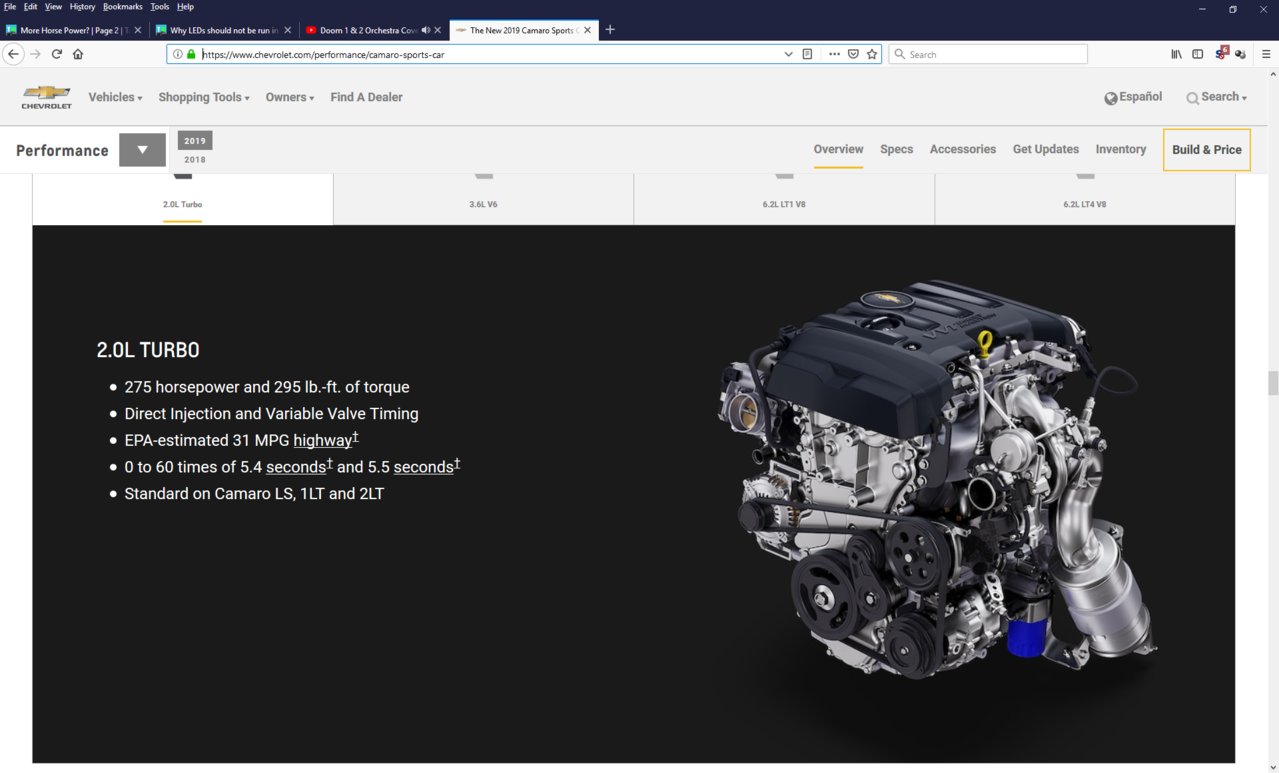Select the 2019 model year

point(195,141)
